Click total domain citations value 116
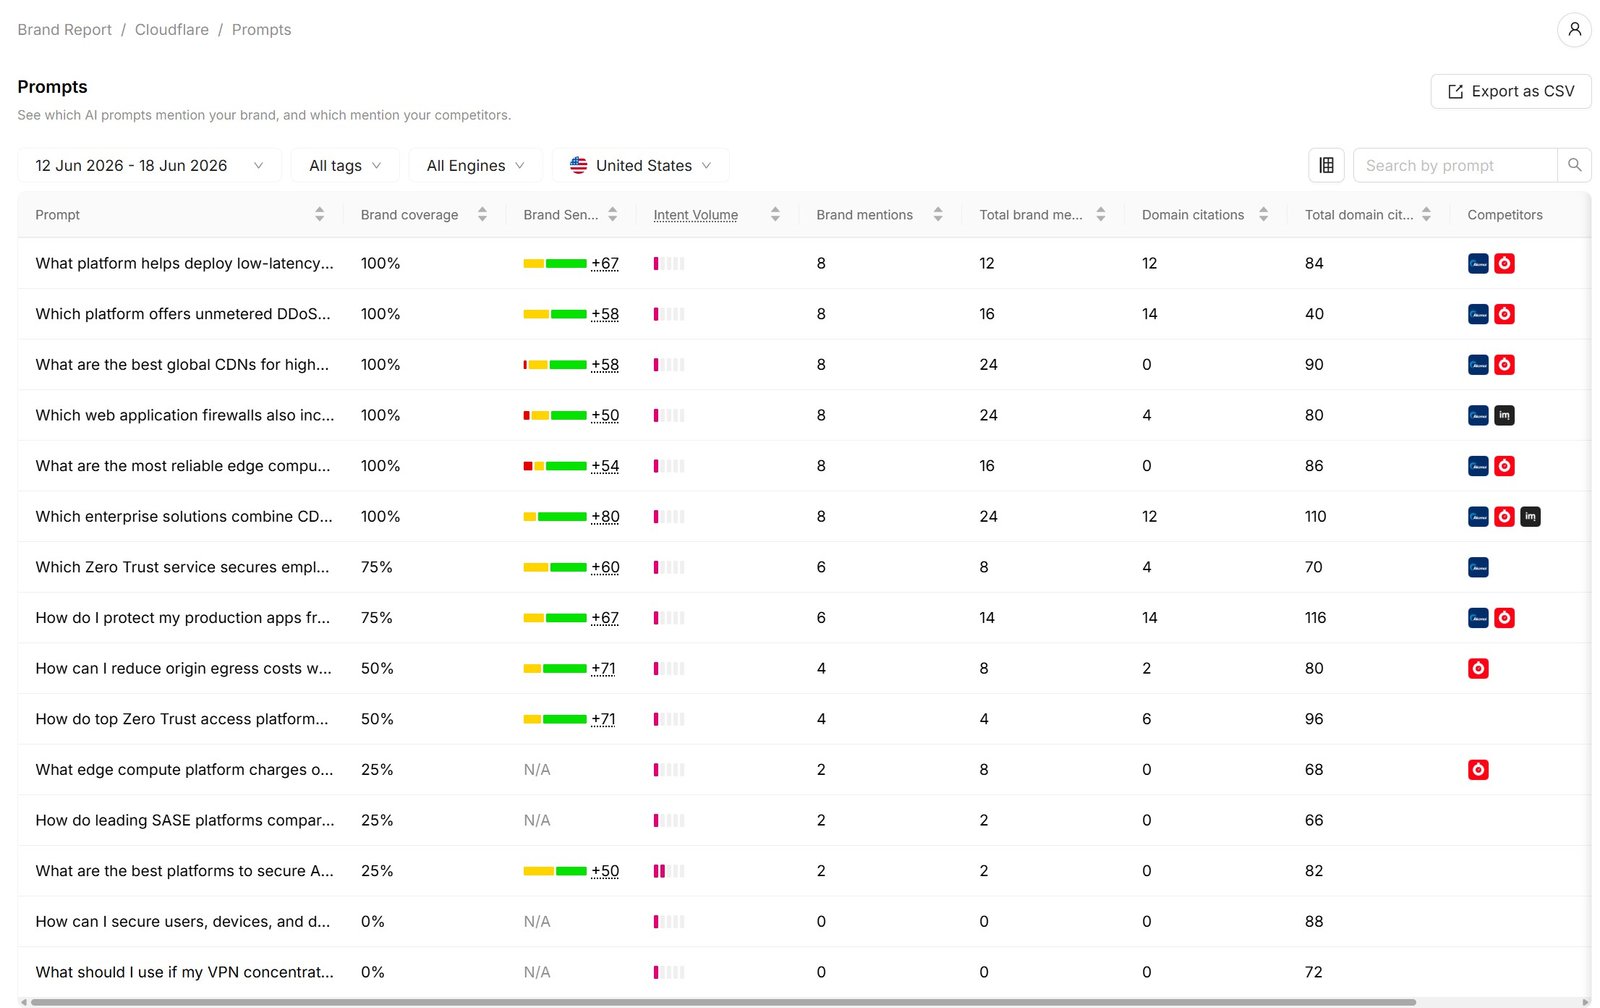The image size is (1600, 1008). [1315, 618]
